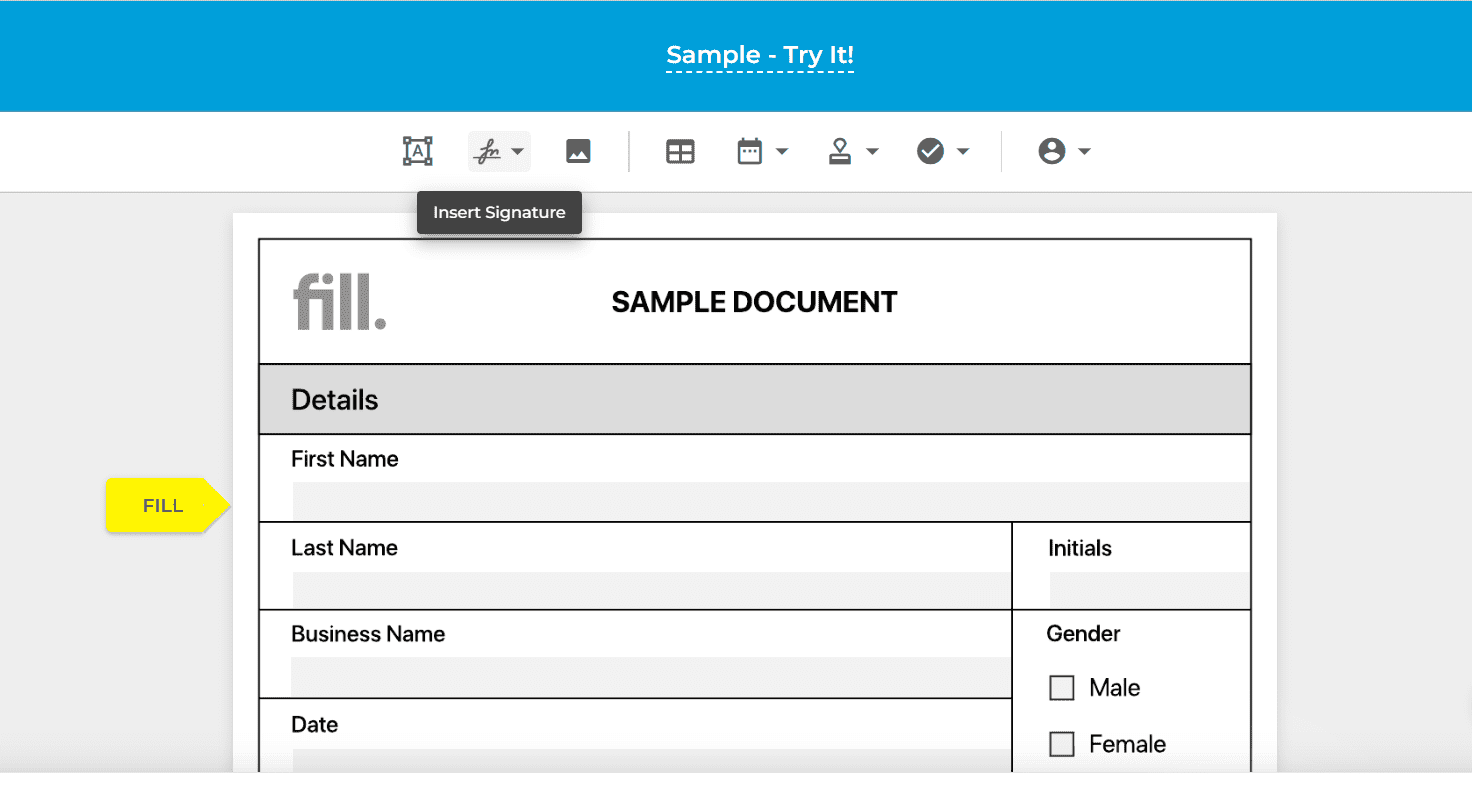Check the Female checkbox
Image resolution: width=1472 pixels, height=802 pixels.
point(1062,744)
